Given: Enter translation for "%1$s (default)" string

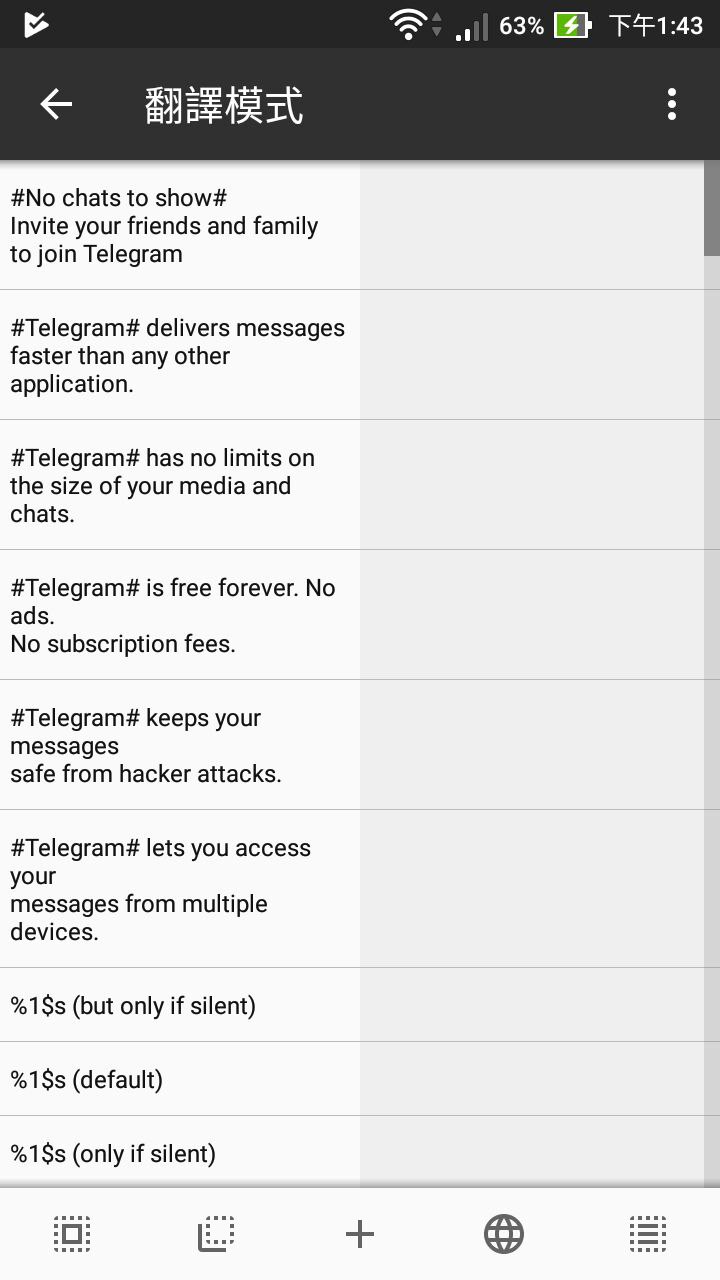Looking at the screenshot, I should click(x=532, y=1079).
